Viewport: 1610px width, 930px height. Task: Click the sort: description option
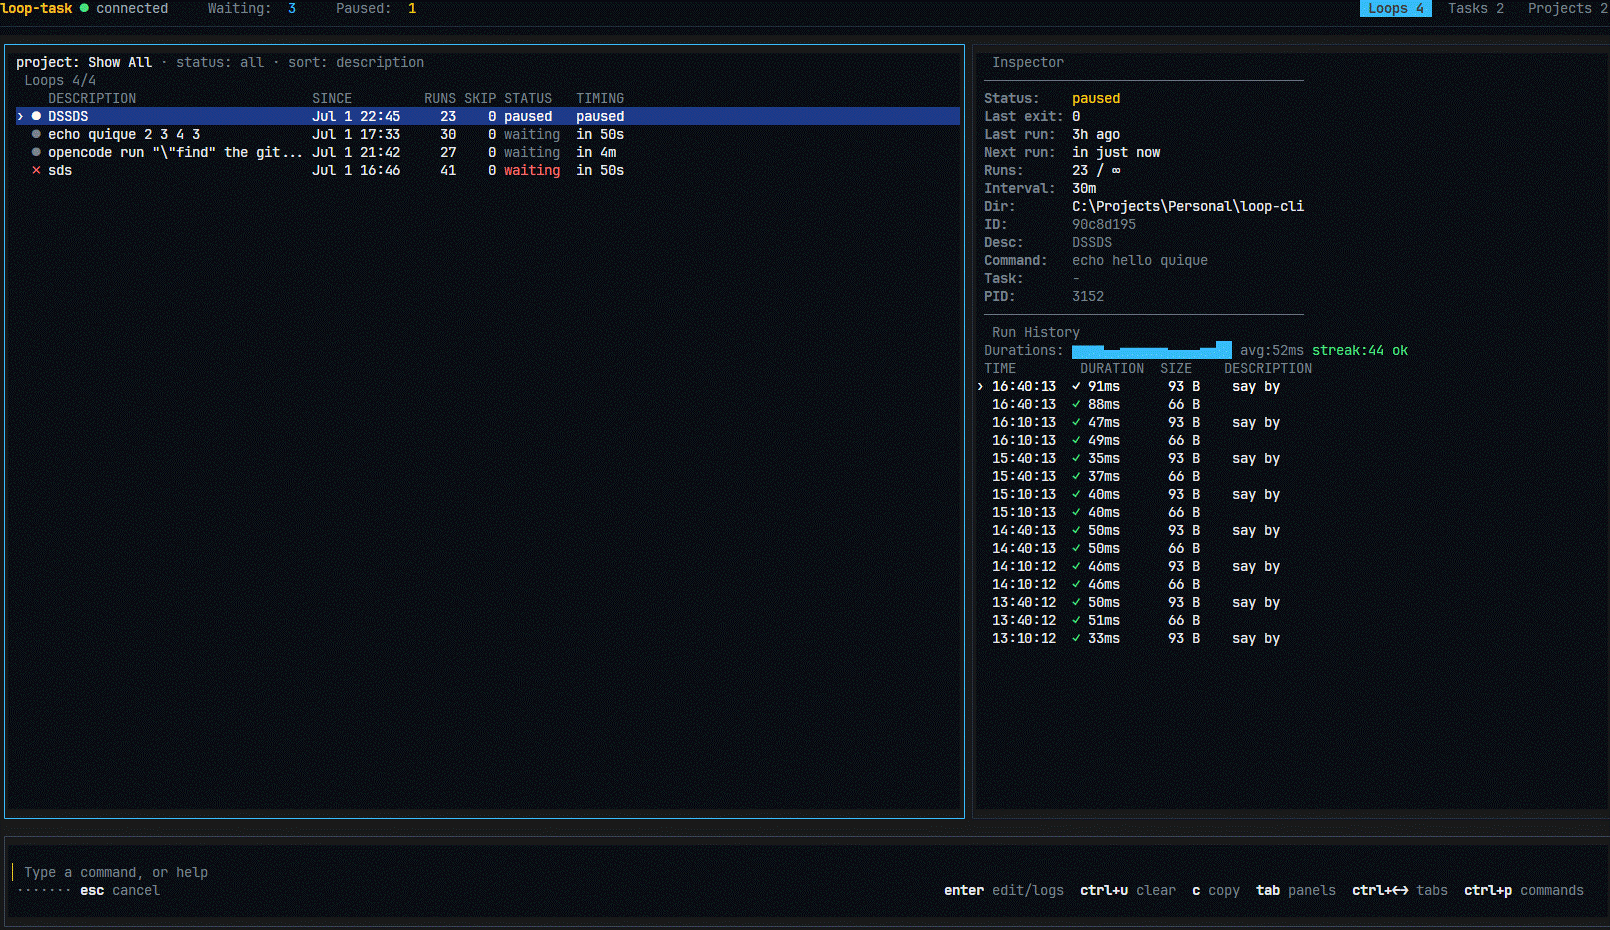pyautogui.click(x=356, y=62)
